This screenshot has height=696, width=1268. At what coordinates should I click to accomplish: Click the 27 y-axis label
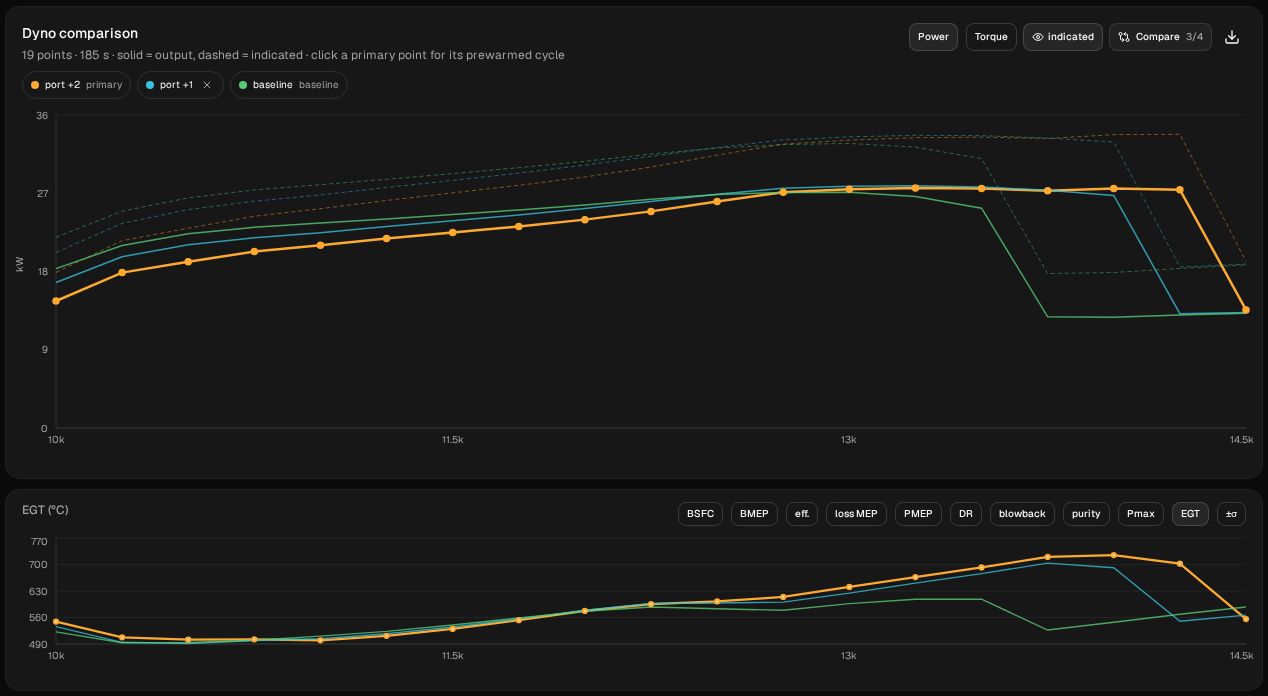coord(42,193)
